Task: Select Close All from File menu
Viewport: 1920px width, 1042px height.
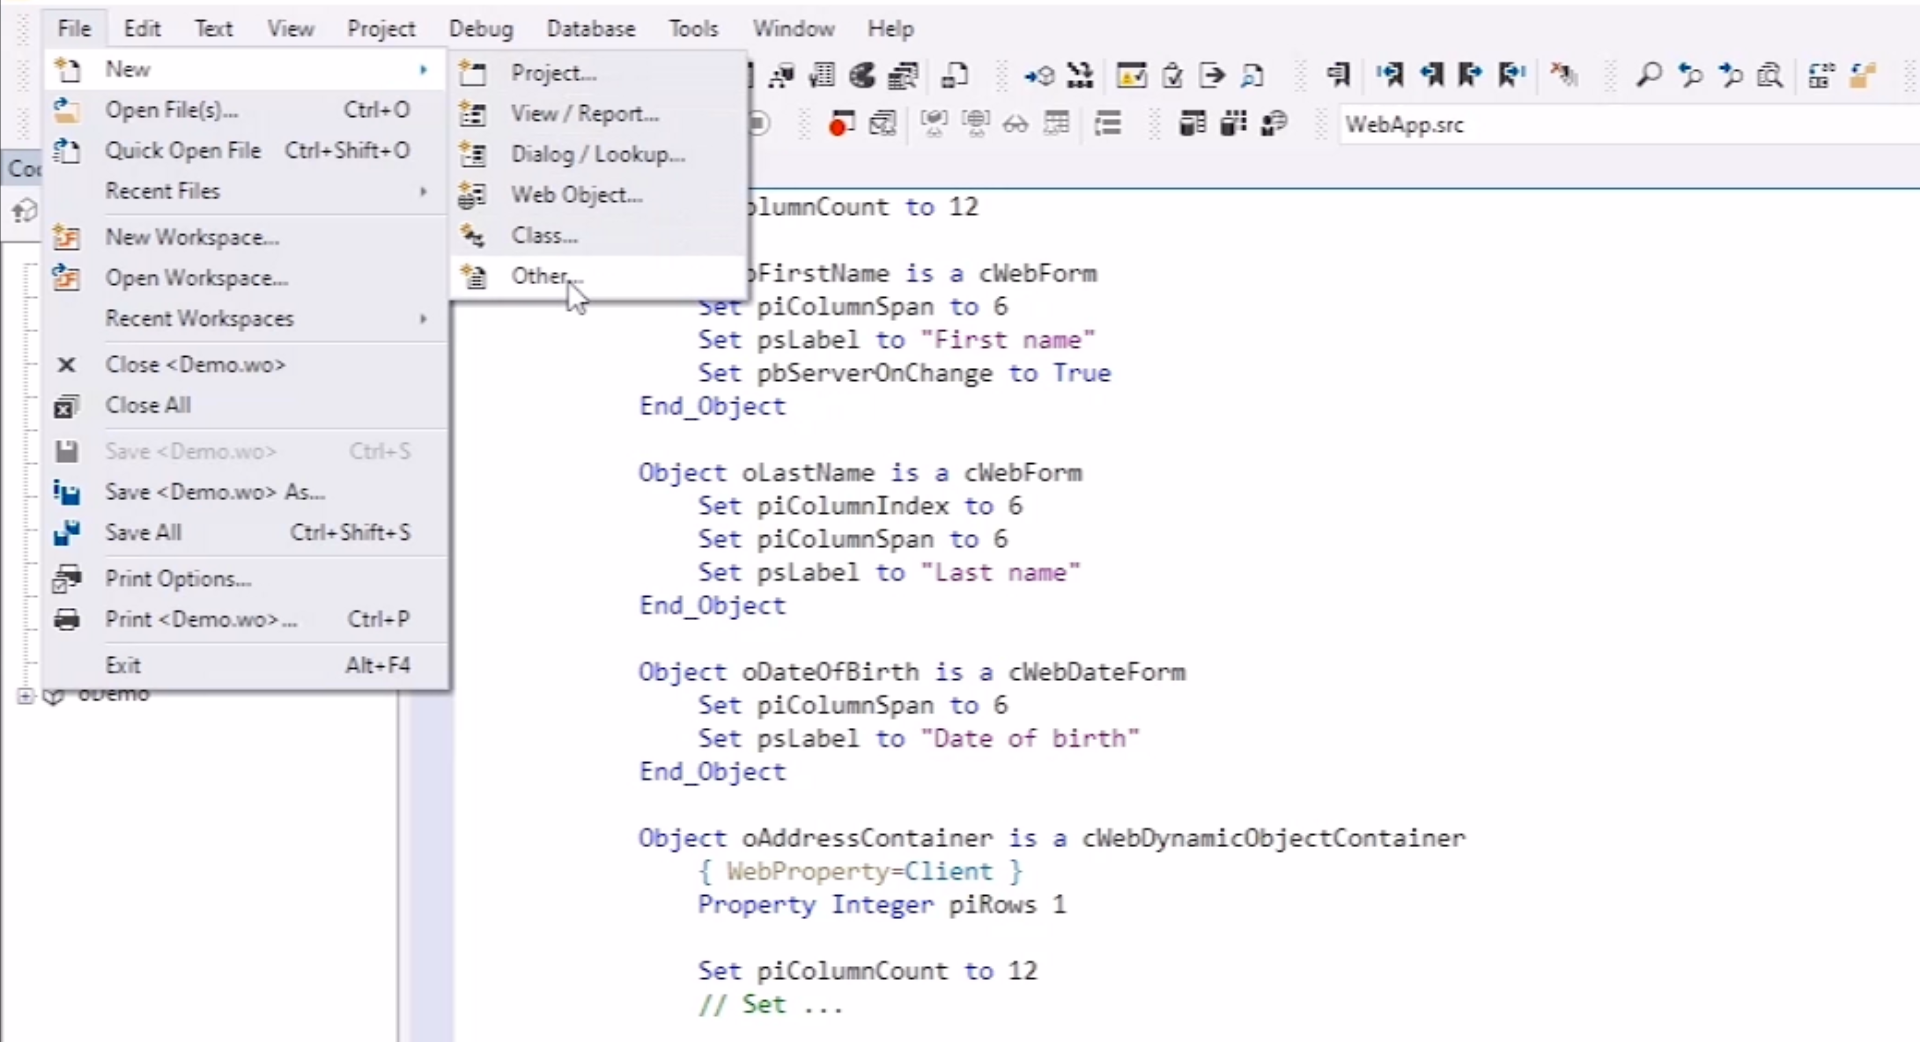Action: (x=148, y=406)
